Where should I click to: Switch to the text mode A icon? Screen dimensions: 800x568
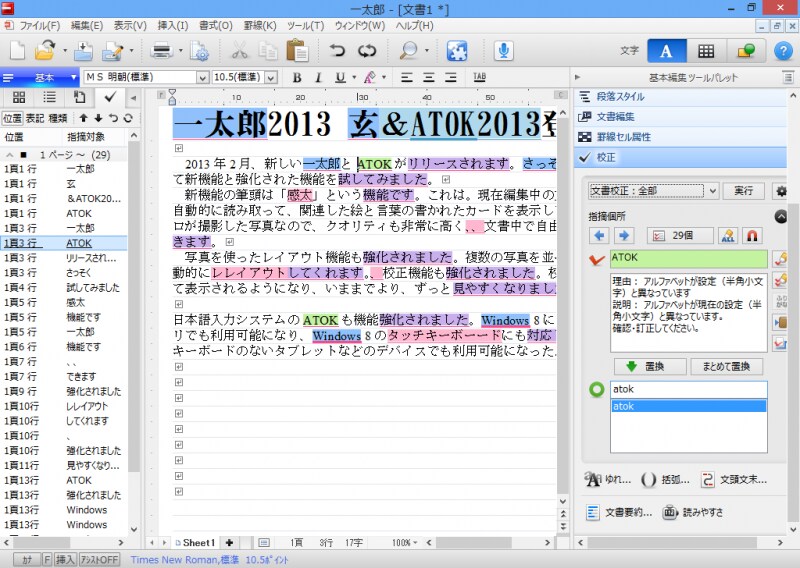pyautogui.click(x=666, y=51)
